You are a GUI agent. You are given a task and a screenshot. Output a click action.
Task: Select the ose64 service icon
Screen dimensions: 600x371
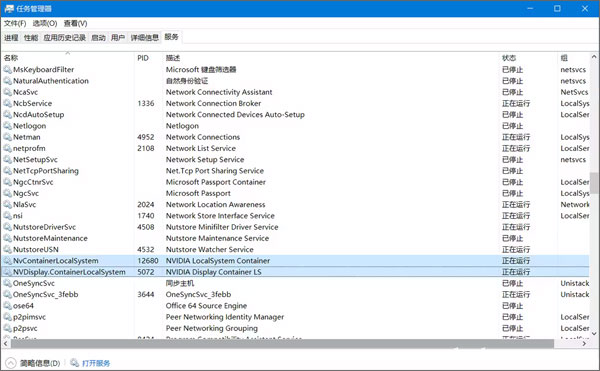pyautogui.click(x=7, y=306)
